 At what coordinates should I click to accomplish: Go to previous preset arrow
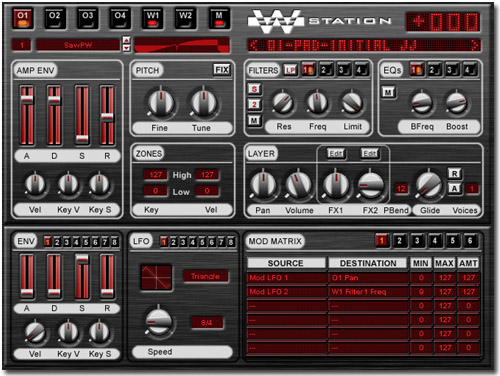254,45
